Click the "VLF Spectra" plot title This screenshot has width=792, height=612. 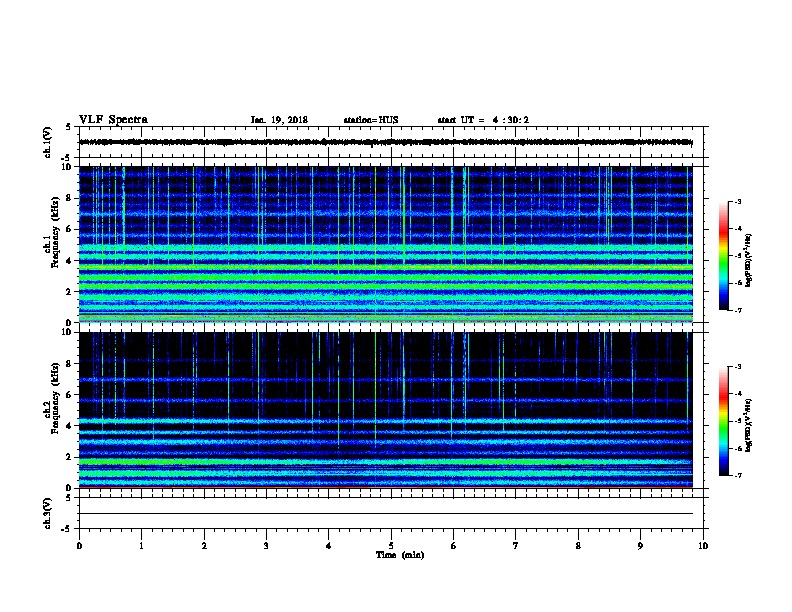click(x=113, y=120)
